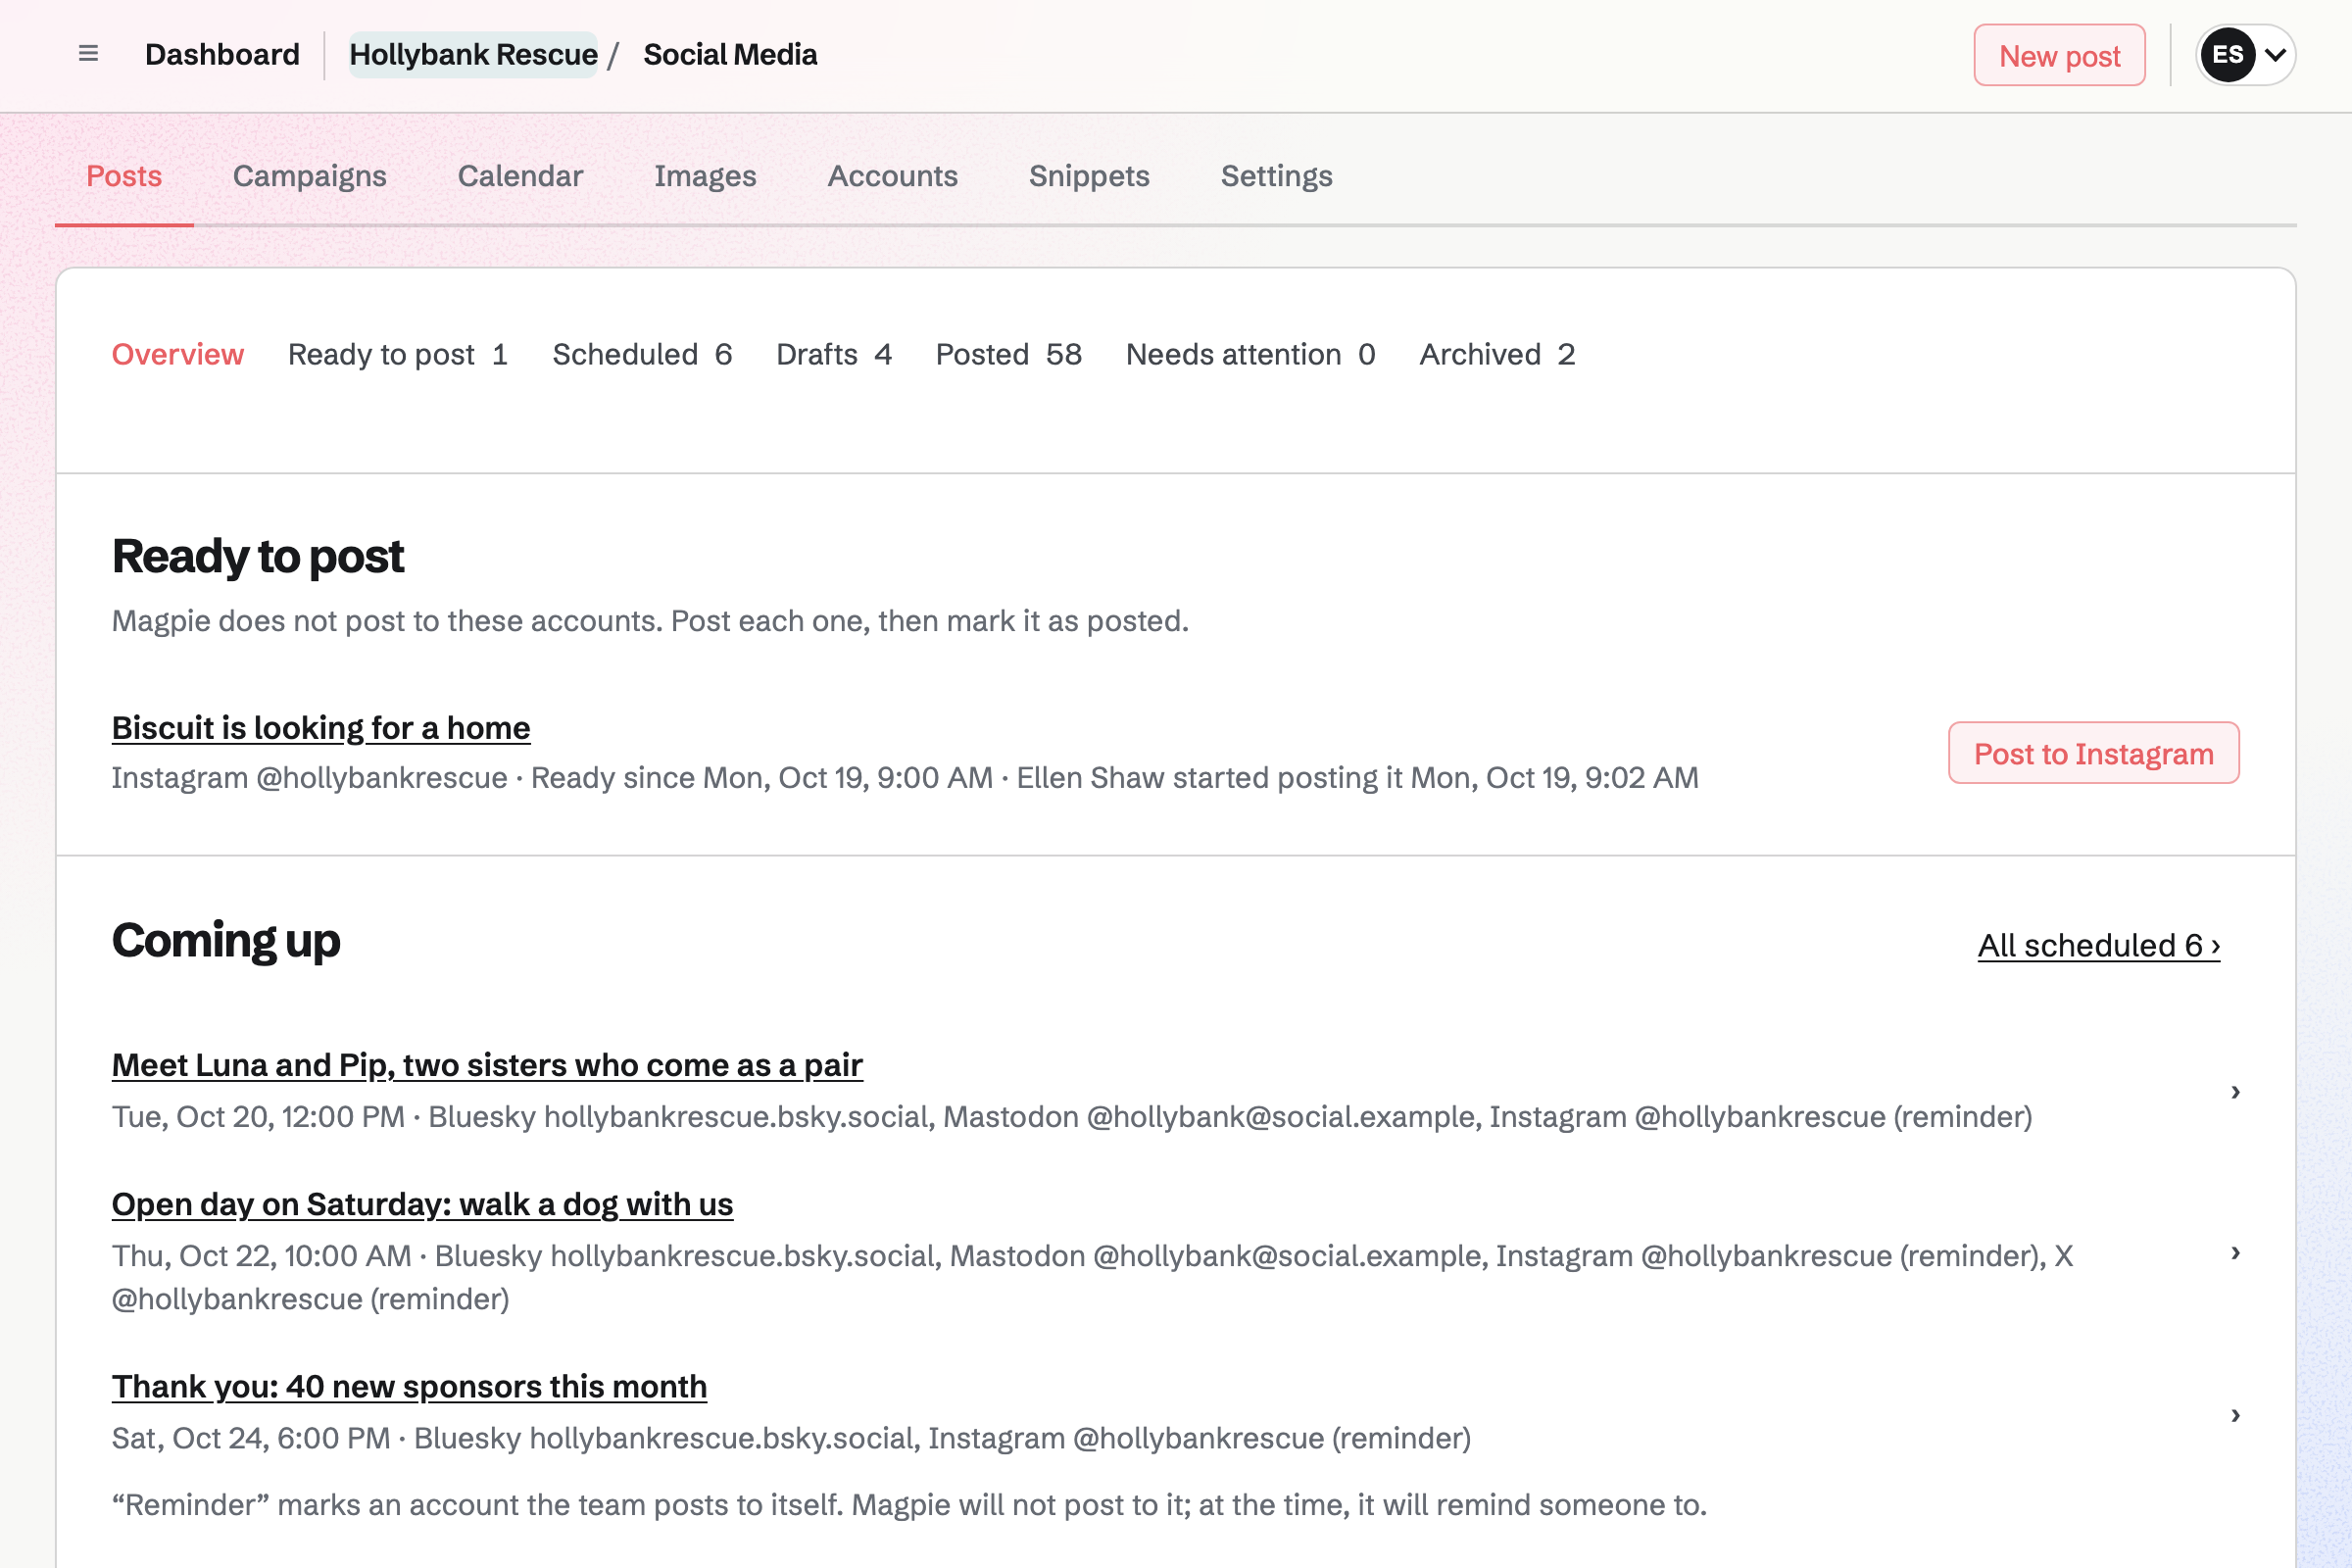Expand chevron on Luna and Pip row

coord(2235,1091)
